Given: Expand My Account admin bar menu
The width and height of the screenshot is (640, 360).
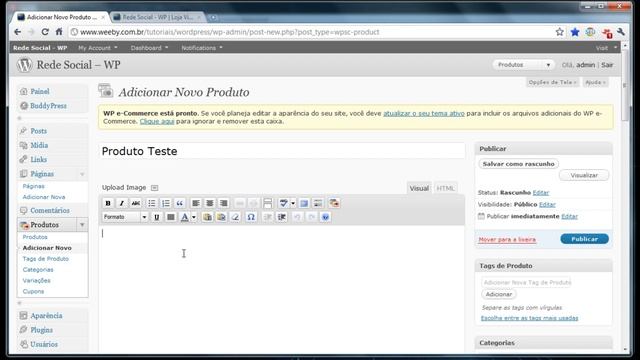Looking at the screenshot, I should [98, 48].
